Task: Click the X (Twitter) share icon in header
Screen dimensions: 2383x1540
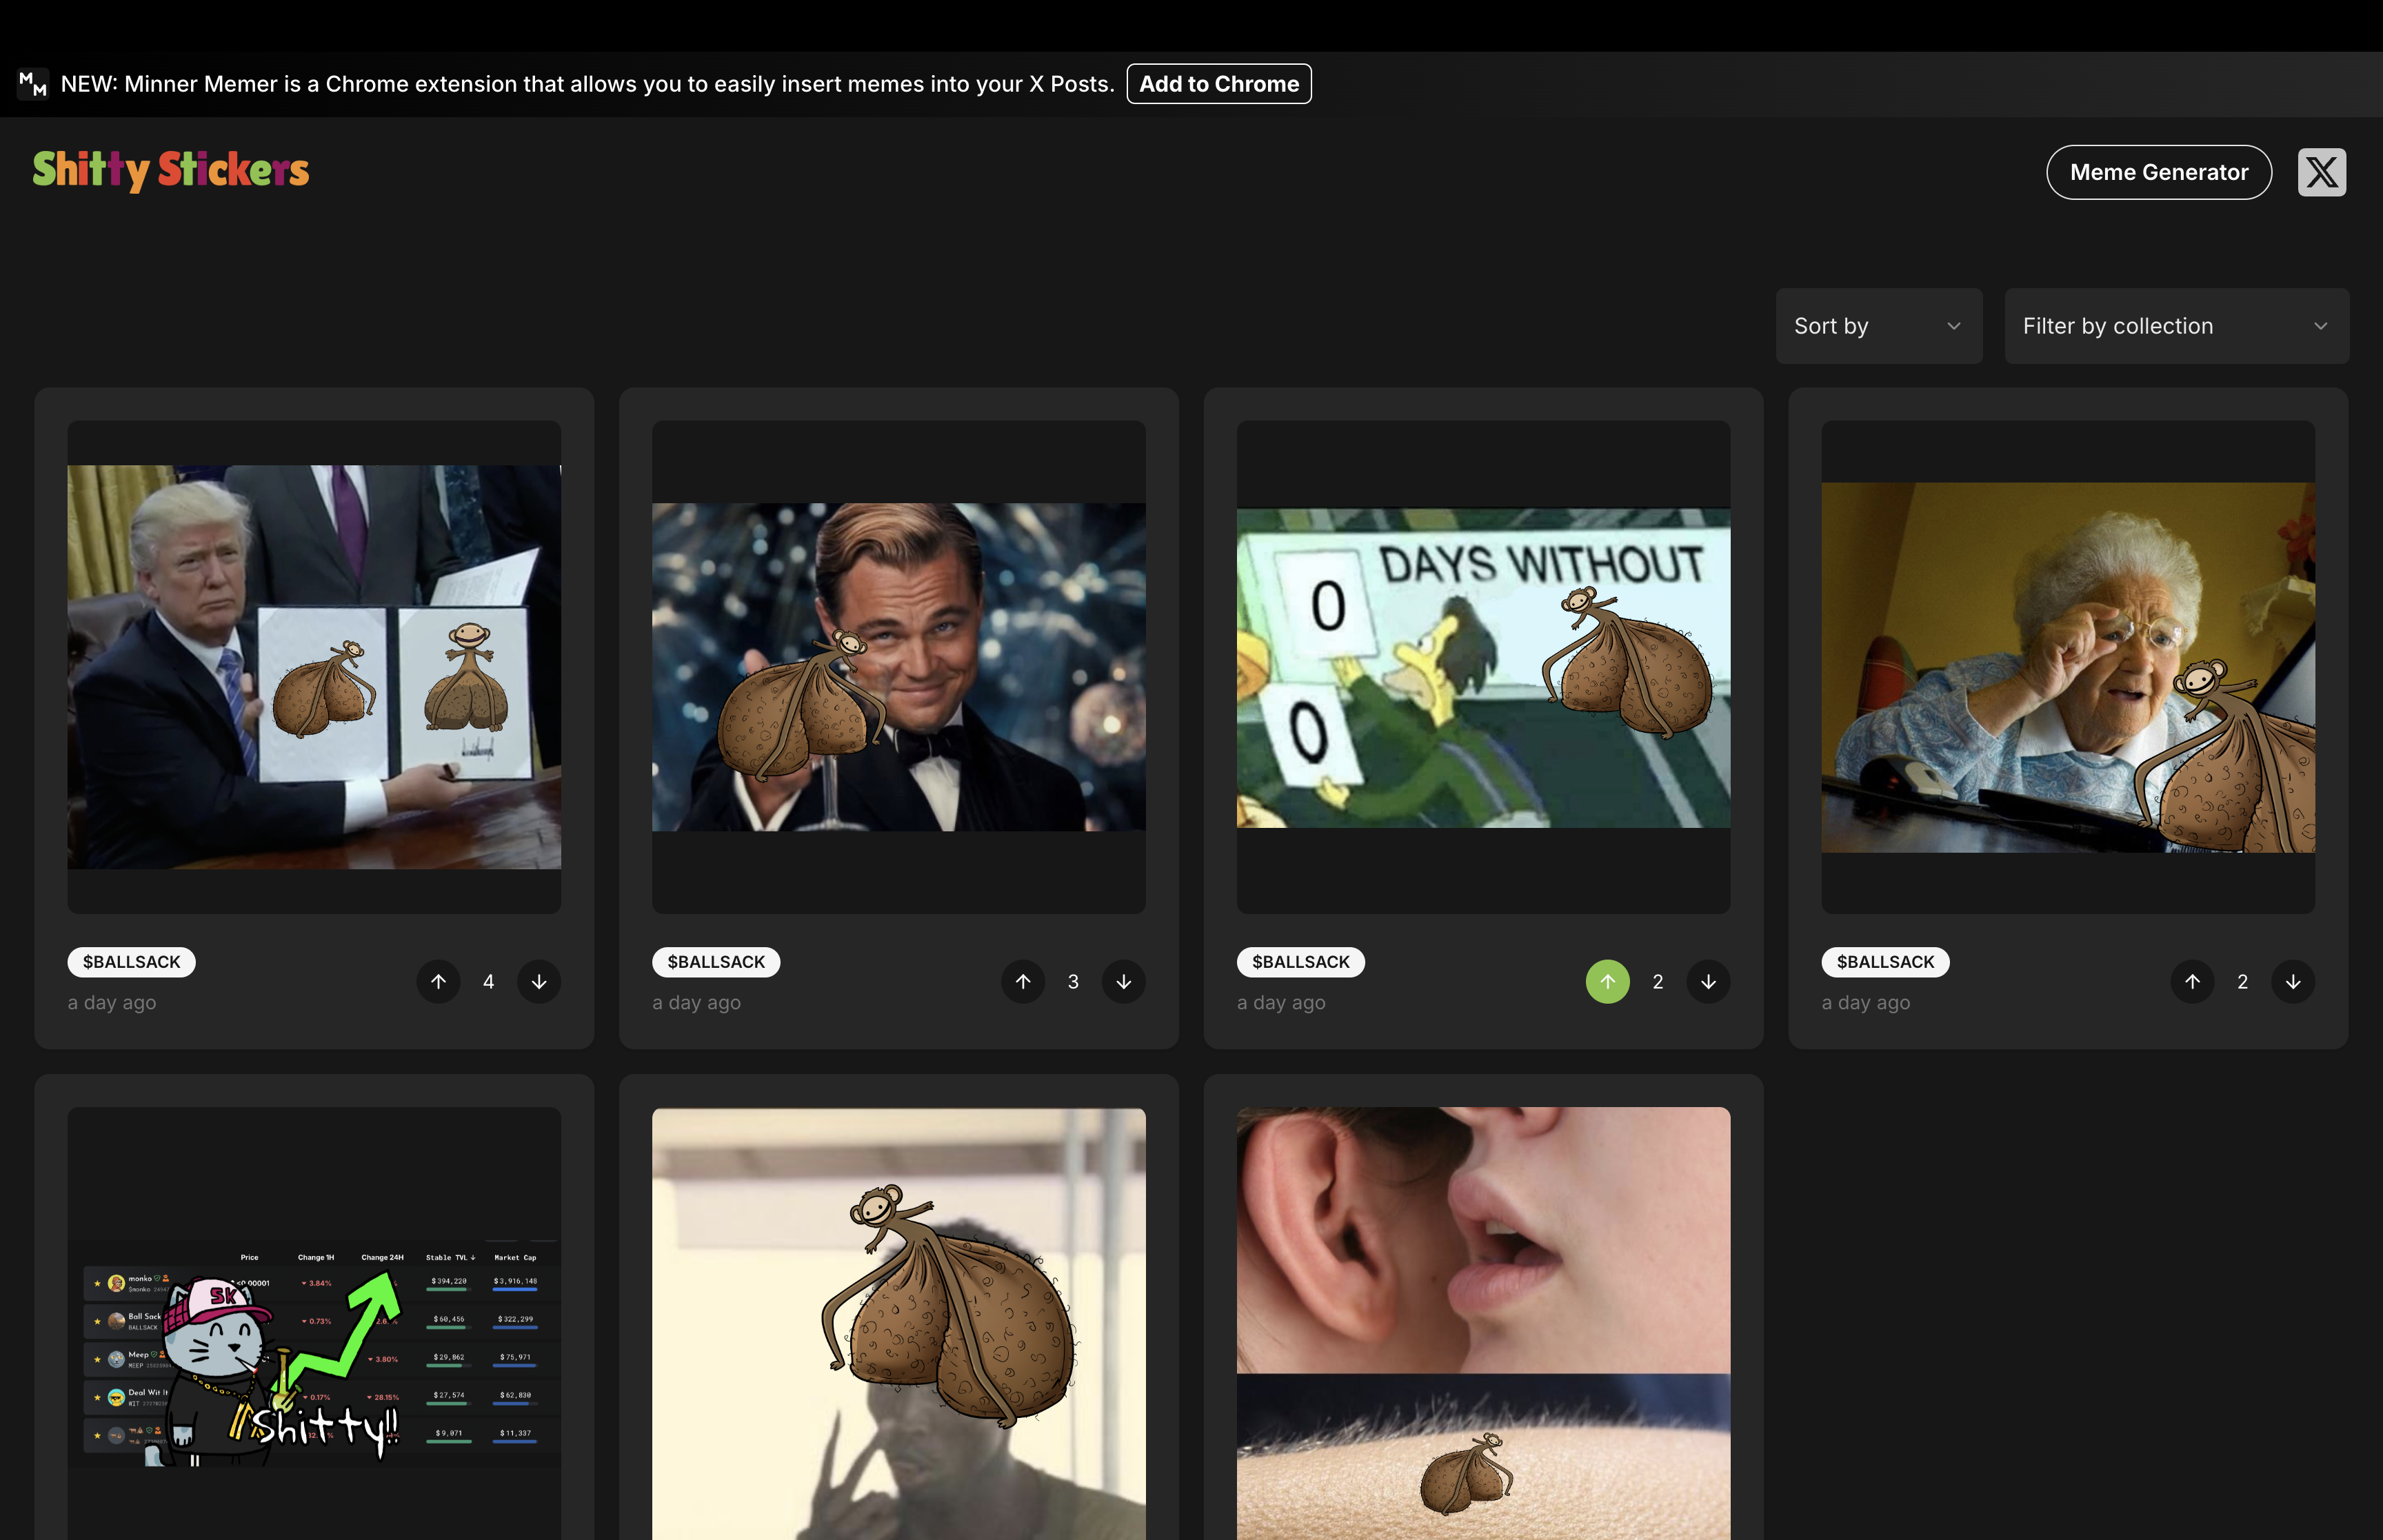Action: point(2322,170)
